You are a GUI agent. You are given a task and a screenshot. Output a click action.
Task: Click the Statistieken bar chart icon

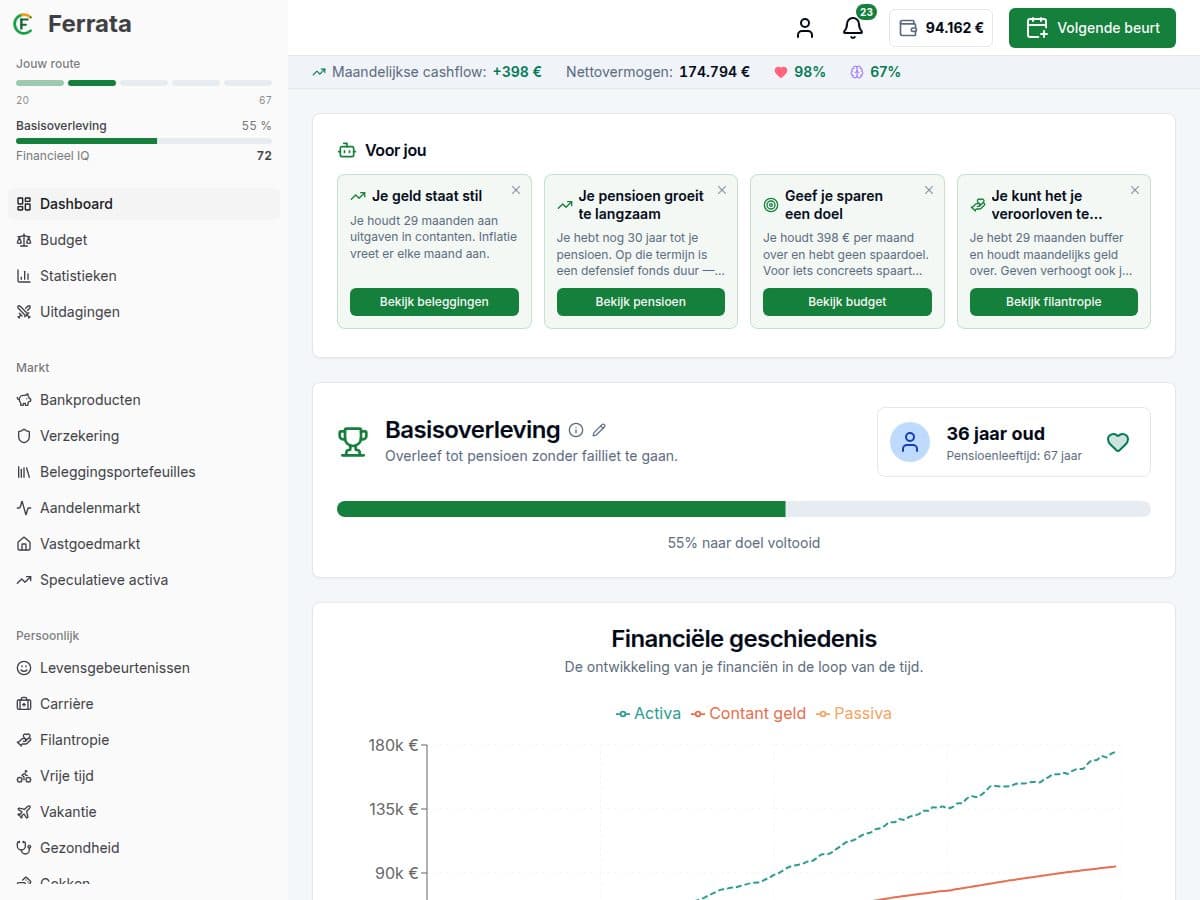(x=24, y=276)
